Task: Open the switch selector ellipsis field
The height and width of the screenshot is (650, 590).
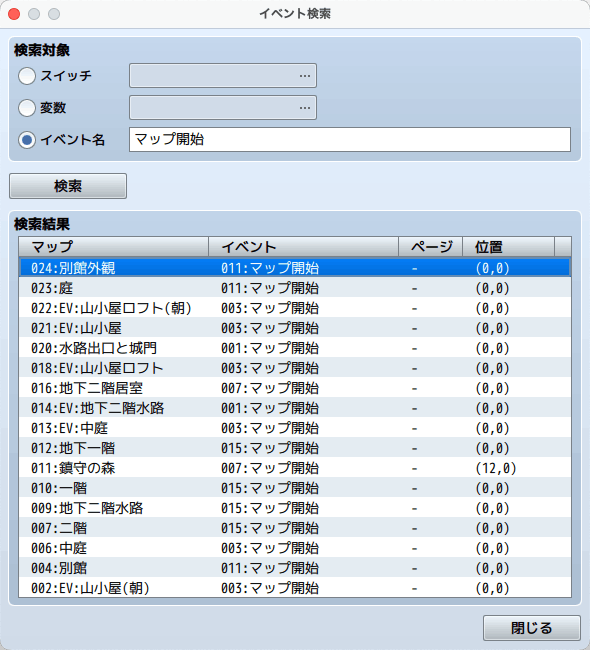Action: click(223, 75)
